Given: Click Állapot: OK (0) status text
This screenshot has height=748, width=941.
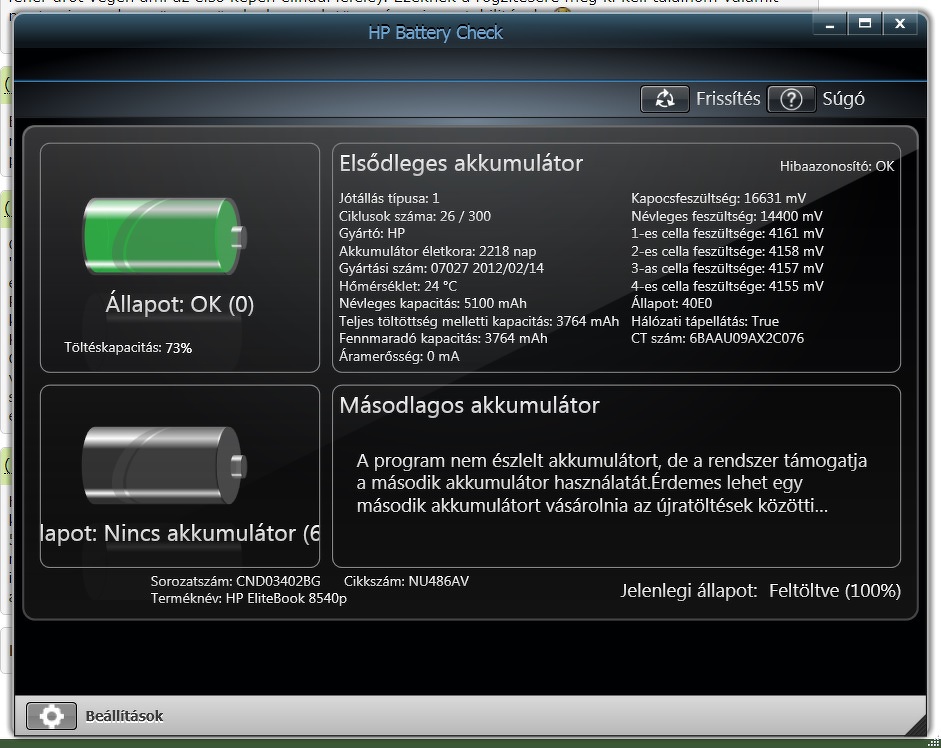Looking at the screenshot, I should click(x=179, y=304).
